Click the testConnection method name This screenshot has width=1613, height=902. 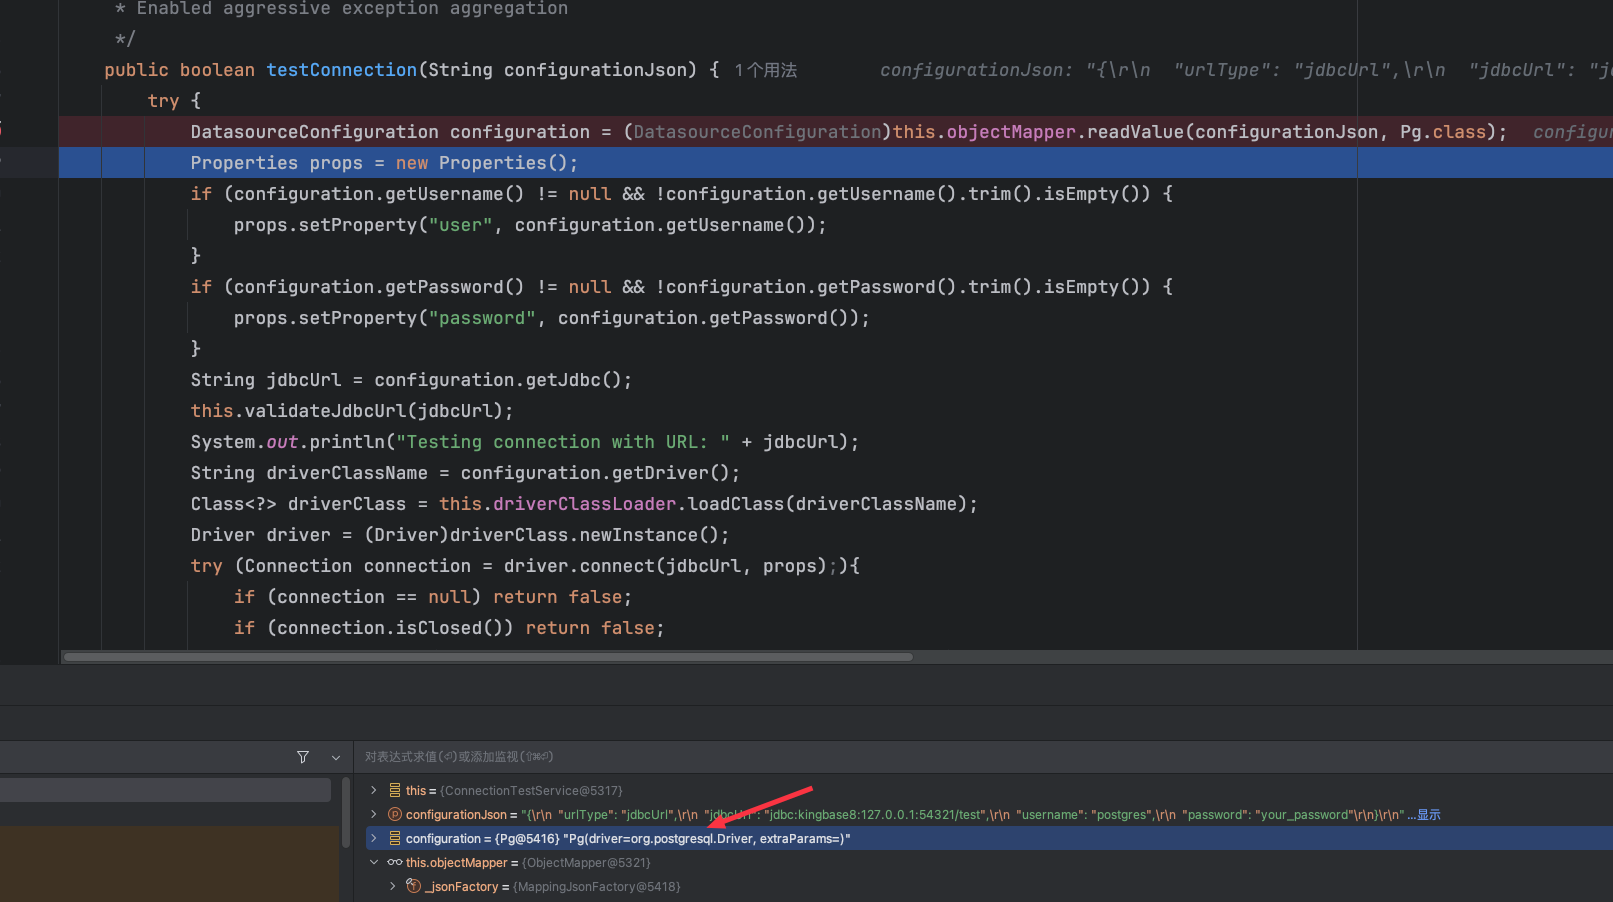[341, 70]
